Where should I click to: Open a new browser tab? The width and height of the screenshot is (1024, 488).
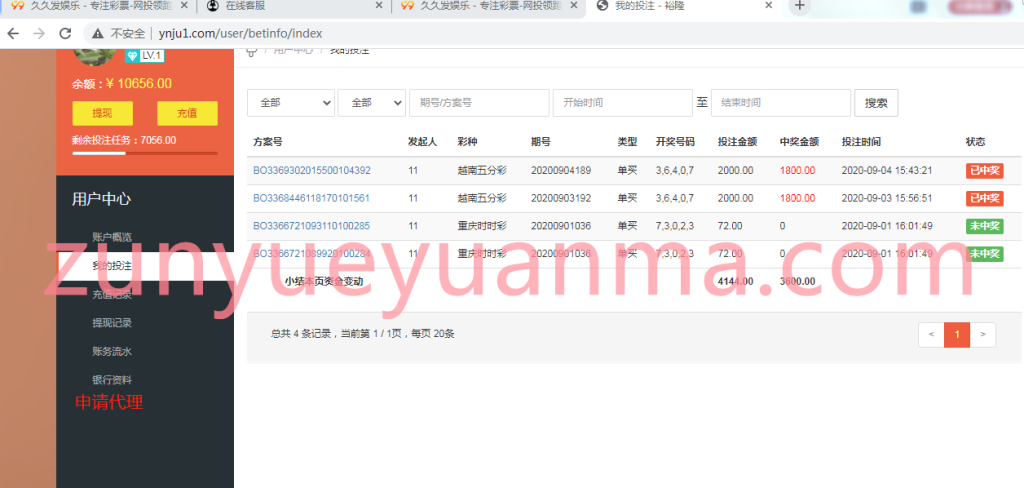[x=799, y=7]
